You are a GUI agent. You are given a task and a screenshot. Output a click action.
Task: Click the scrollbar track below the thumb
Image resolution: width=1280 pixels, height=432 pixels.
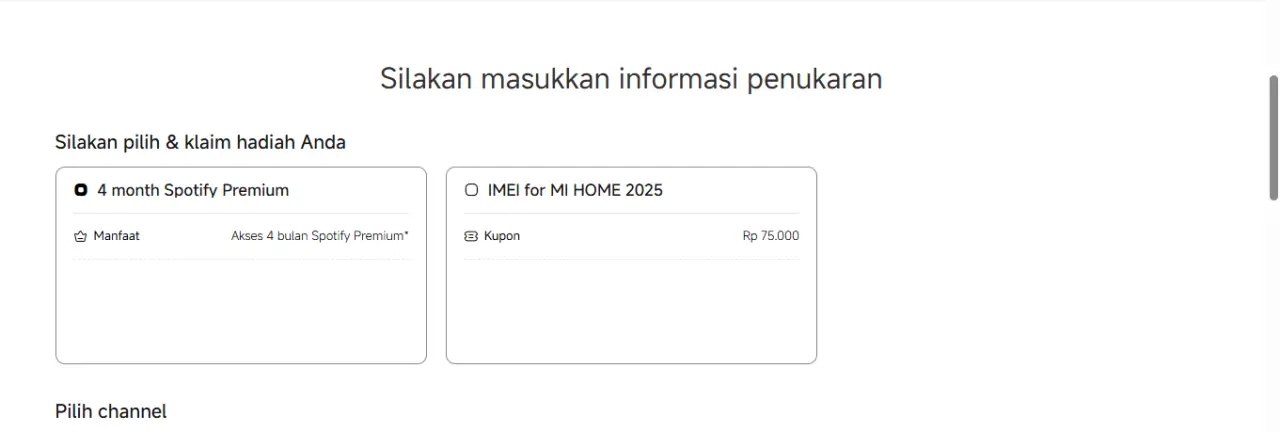[x=1274, y=320]
